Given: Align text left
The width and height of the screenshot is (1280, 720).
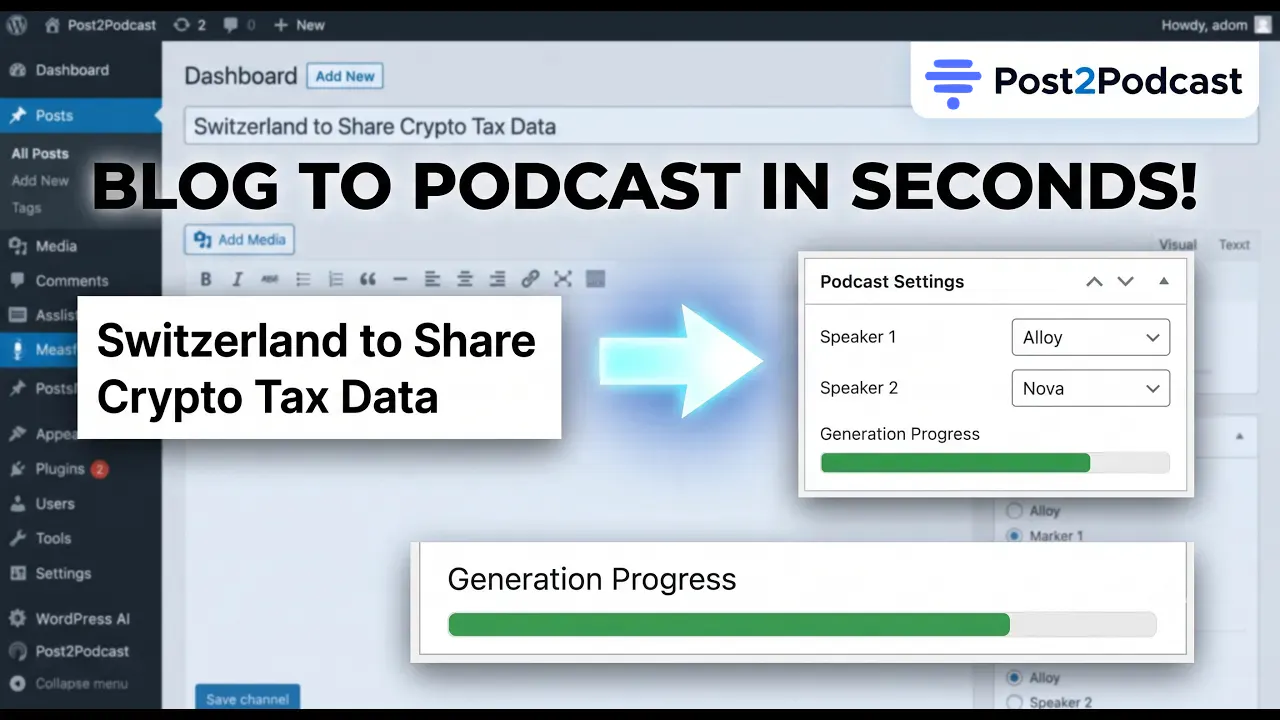Looking at the screenshot, I should coord(432,279).
